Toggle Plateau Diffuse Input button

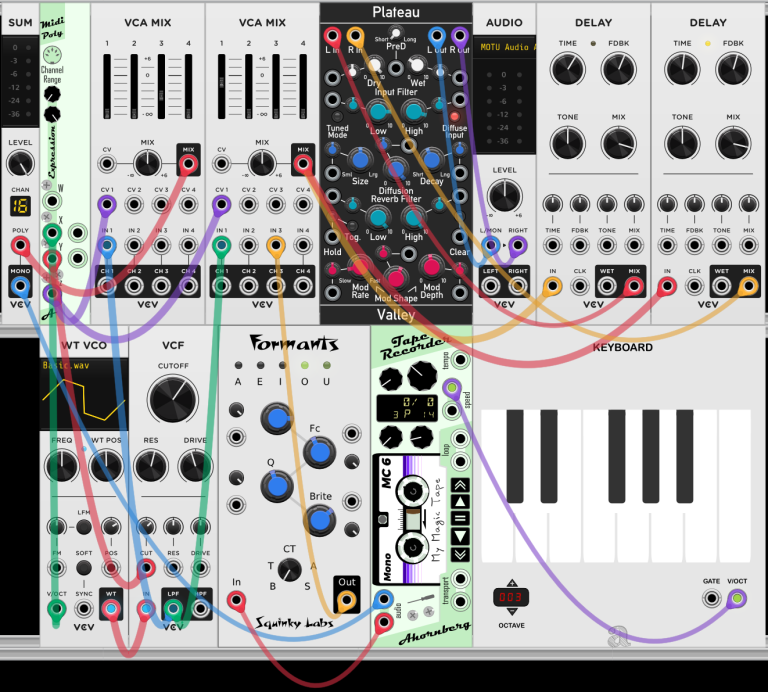point(454,117)
